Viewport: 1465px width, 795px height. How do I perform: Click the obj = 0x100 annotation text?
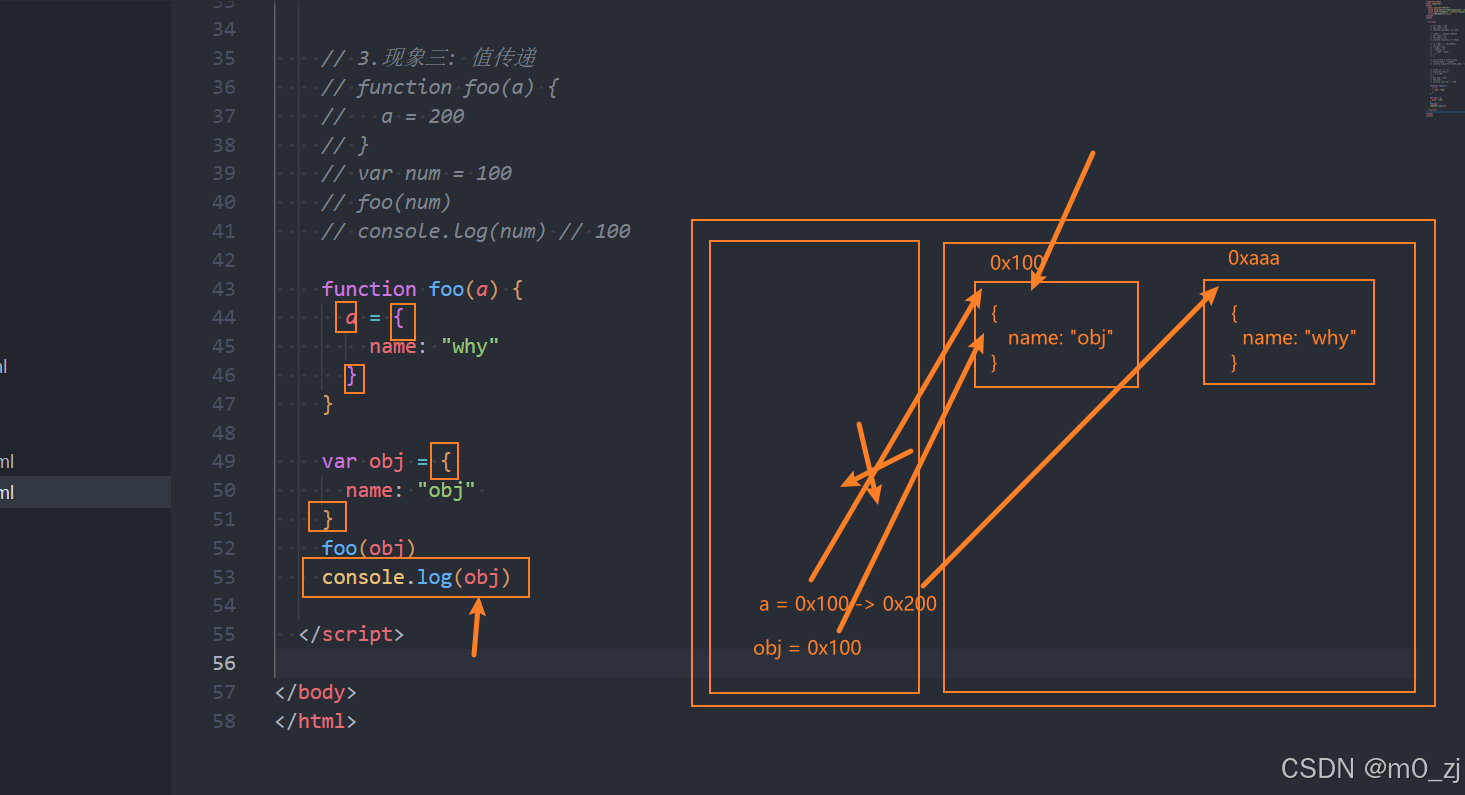807,648
